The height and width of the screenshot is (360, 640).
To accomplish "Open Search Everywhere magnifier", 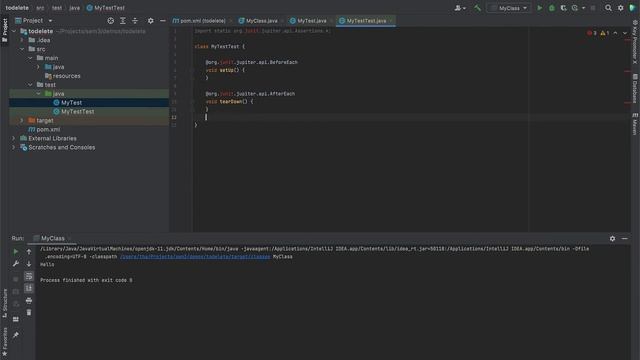I will tap(608, 8).
